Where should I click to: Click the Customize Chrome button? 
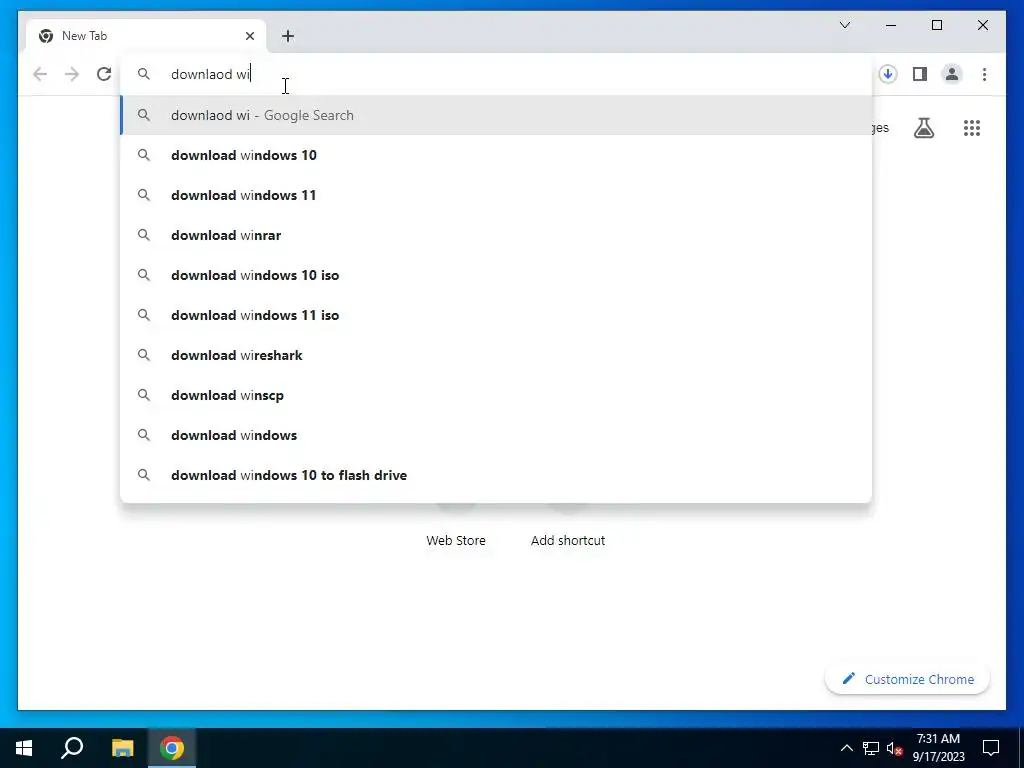pos(908,679)
